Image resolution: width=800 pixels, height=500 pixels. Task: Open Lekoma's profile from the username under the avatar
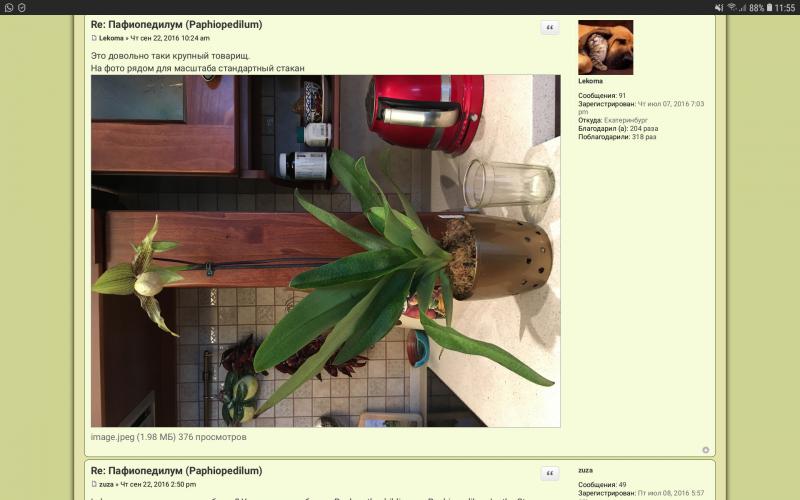(x=590, y=81)
